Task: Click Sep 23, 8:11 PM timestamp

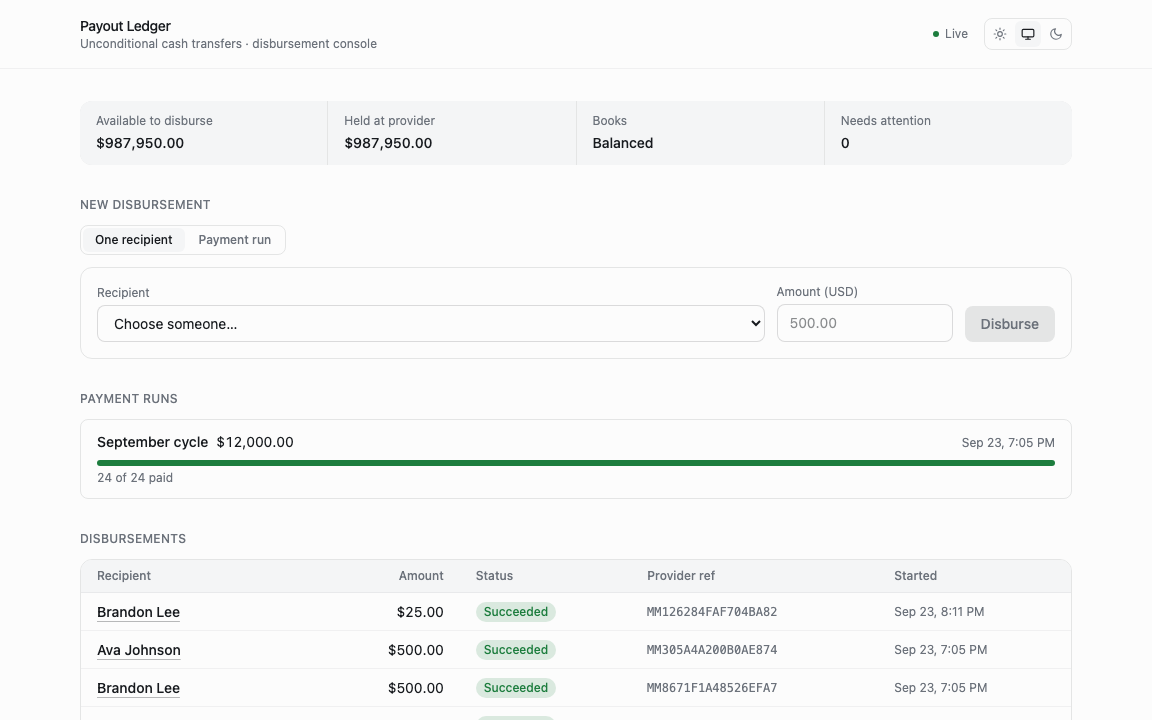Action: [x=939, y=612]
